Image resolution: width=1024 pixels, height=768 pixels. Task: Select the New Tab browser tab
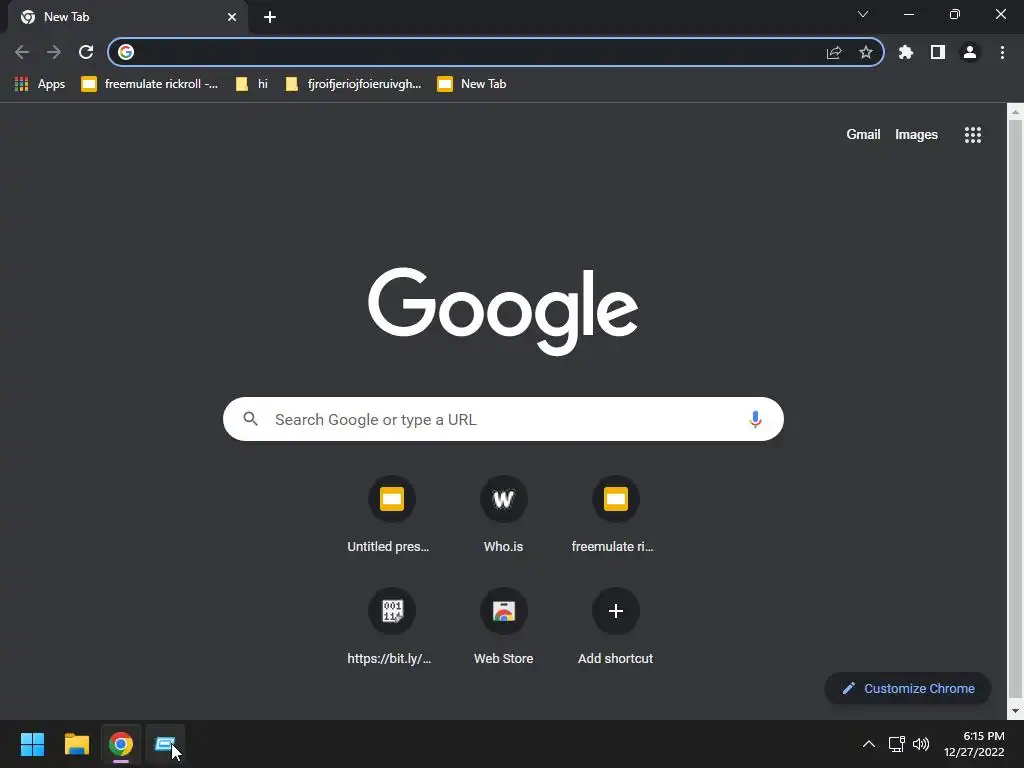point(128,17)
